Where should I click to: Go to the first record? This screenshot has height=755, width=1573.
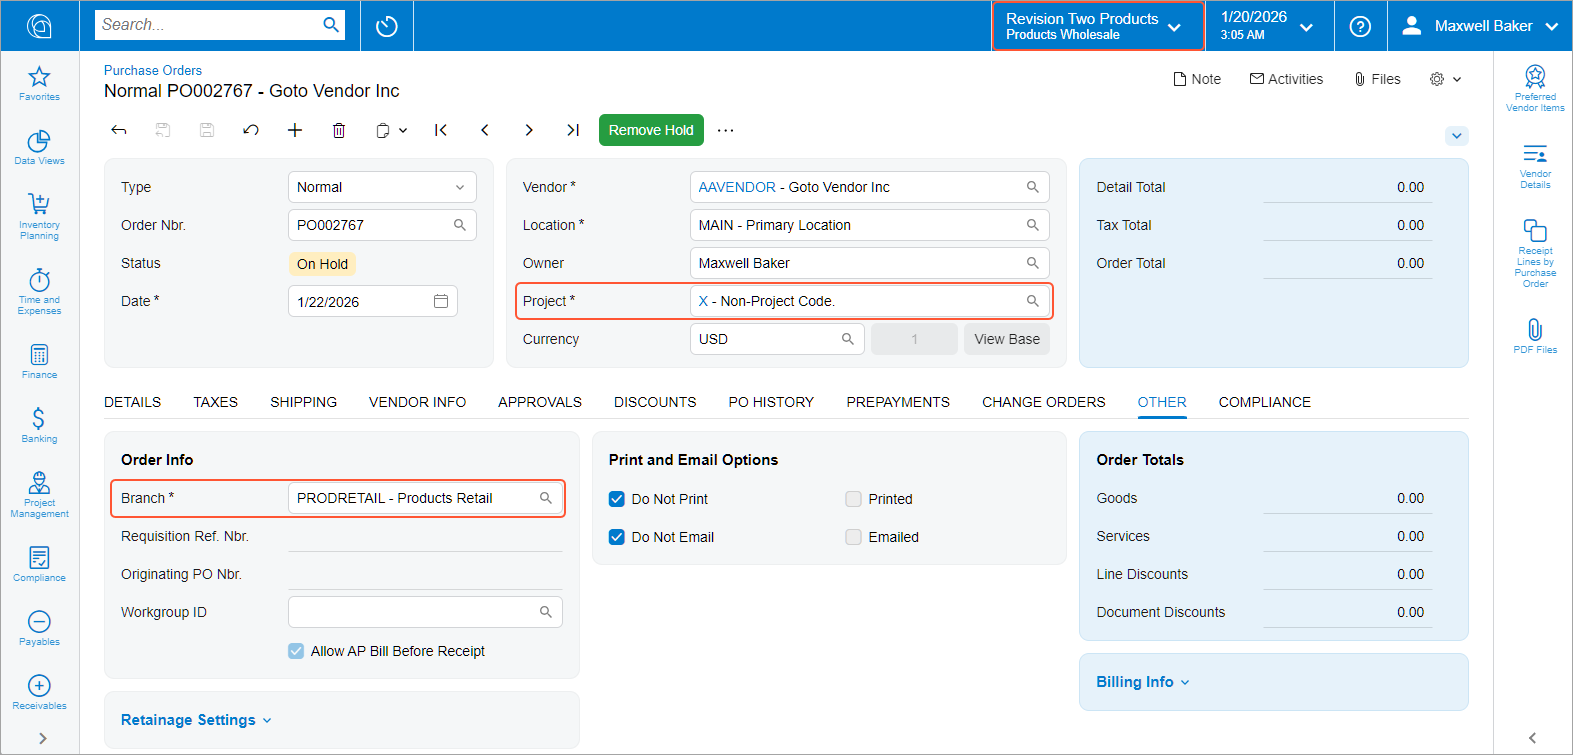coord(441,130)
